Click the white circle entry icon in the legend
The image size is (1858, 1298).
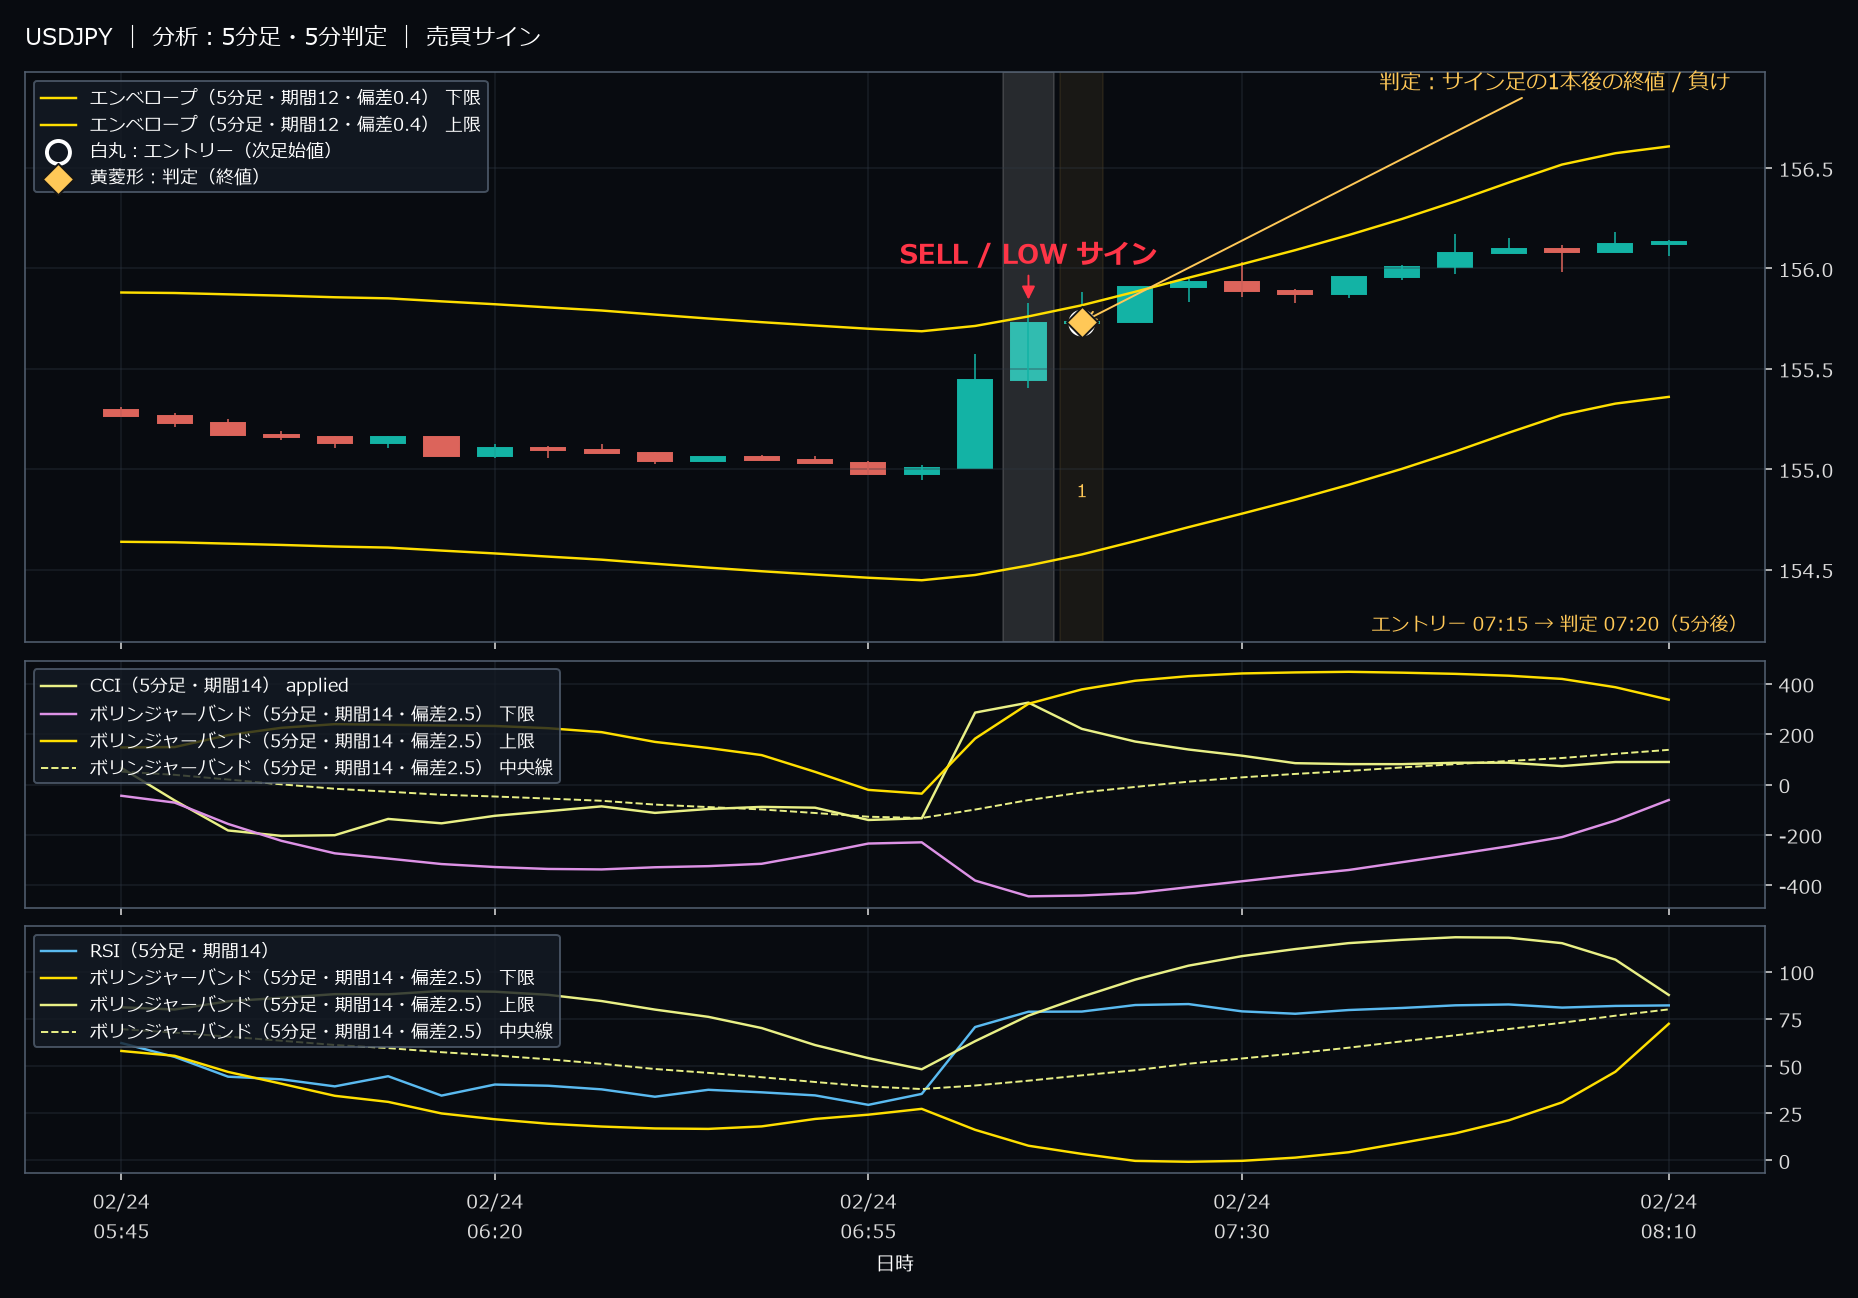point(59,152)
